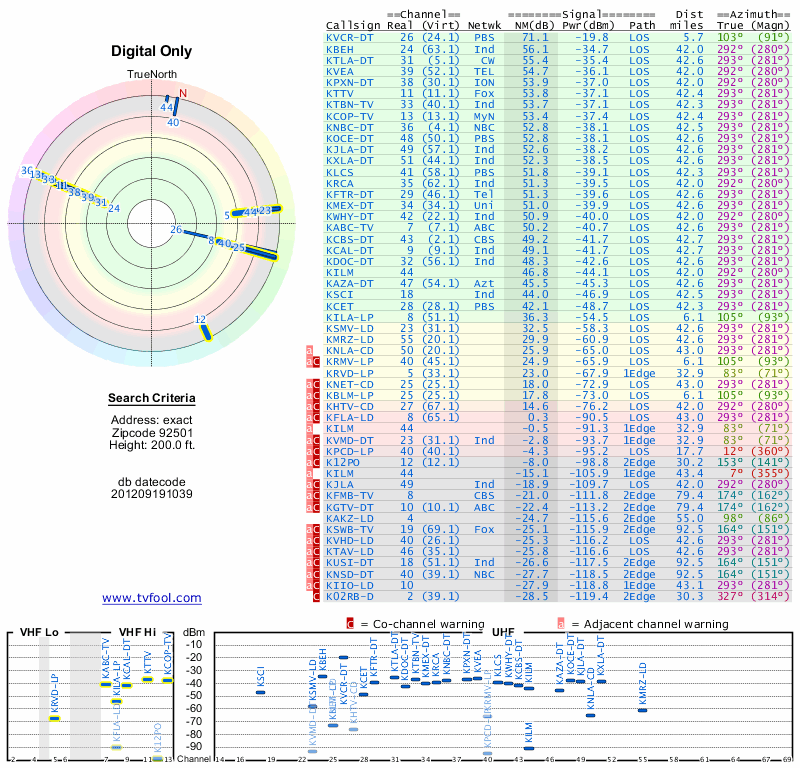Click the KNSD-DT callsign in the table

[x=349, y=574]
